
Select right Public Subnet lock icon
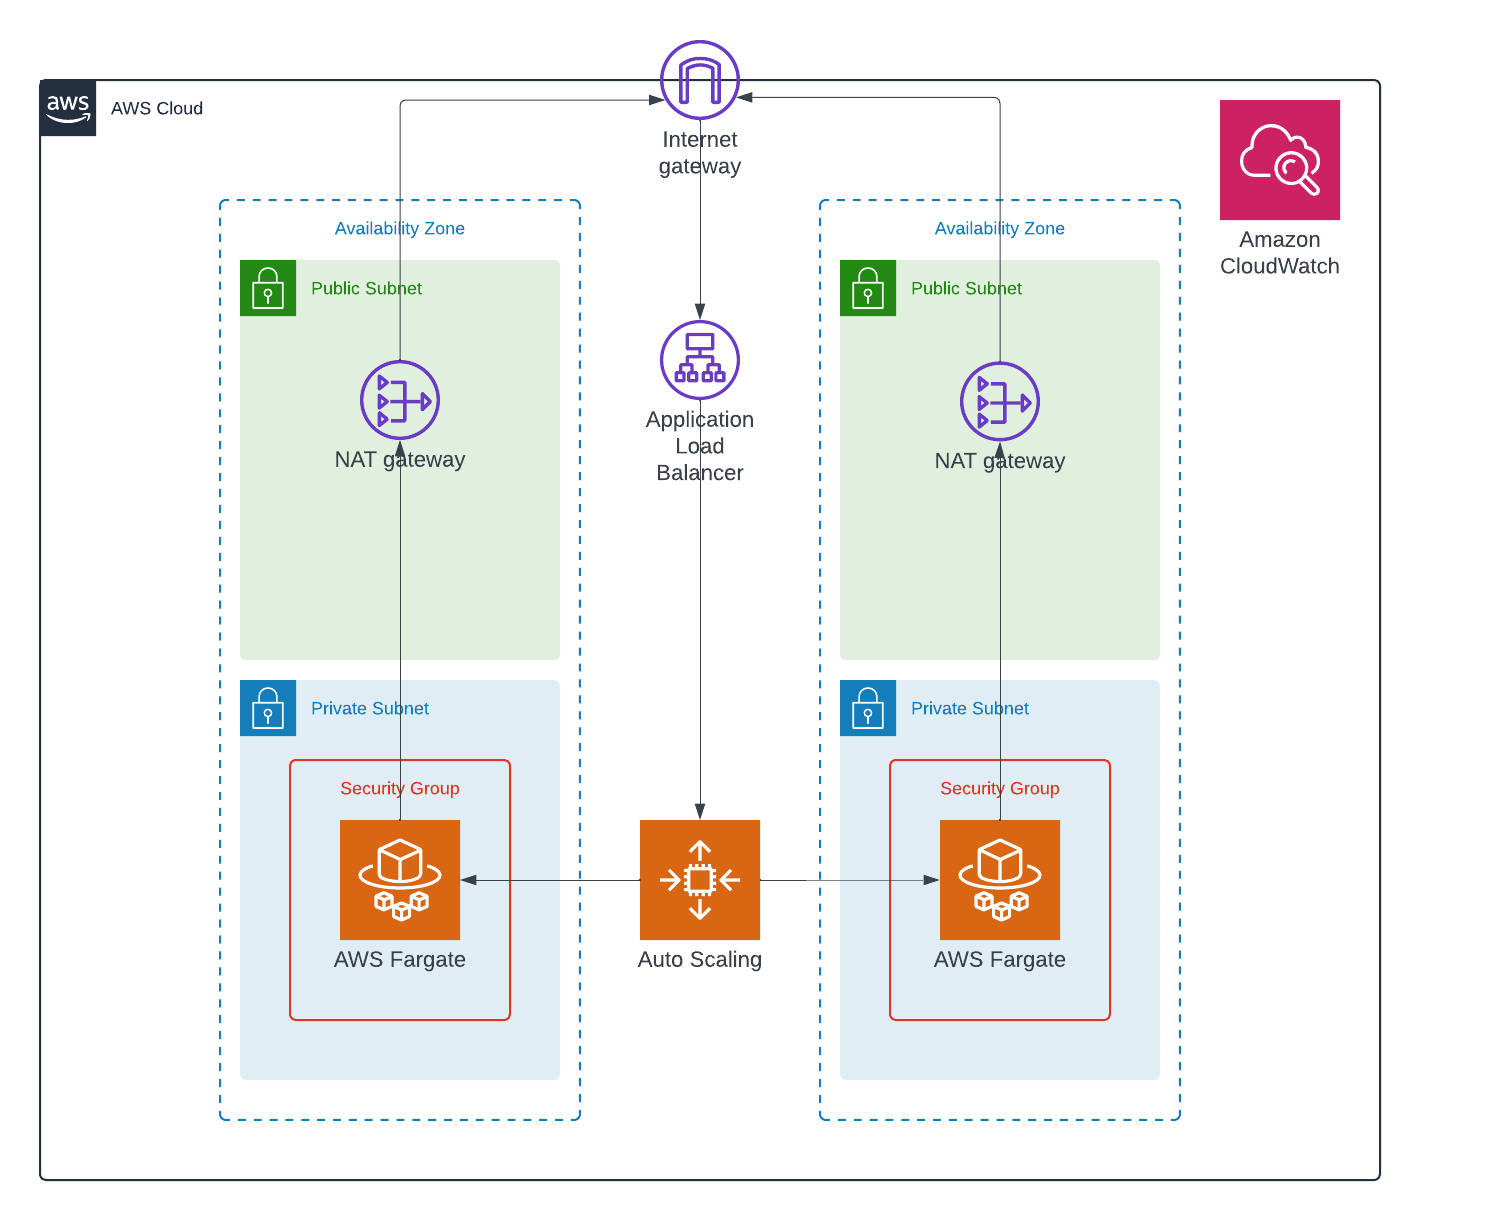[x=868, y=288]
